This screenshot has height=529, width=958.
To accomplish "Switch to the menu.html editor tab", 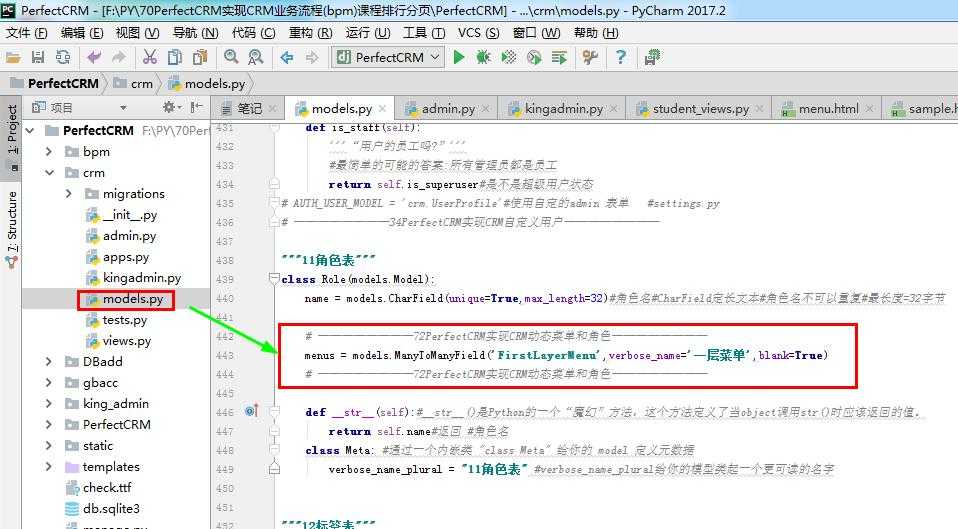I will (828, 109).
